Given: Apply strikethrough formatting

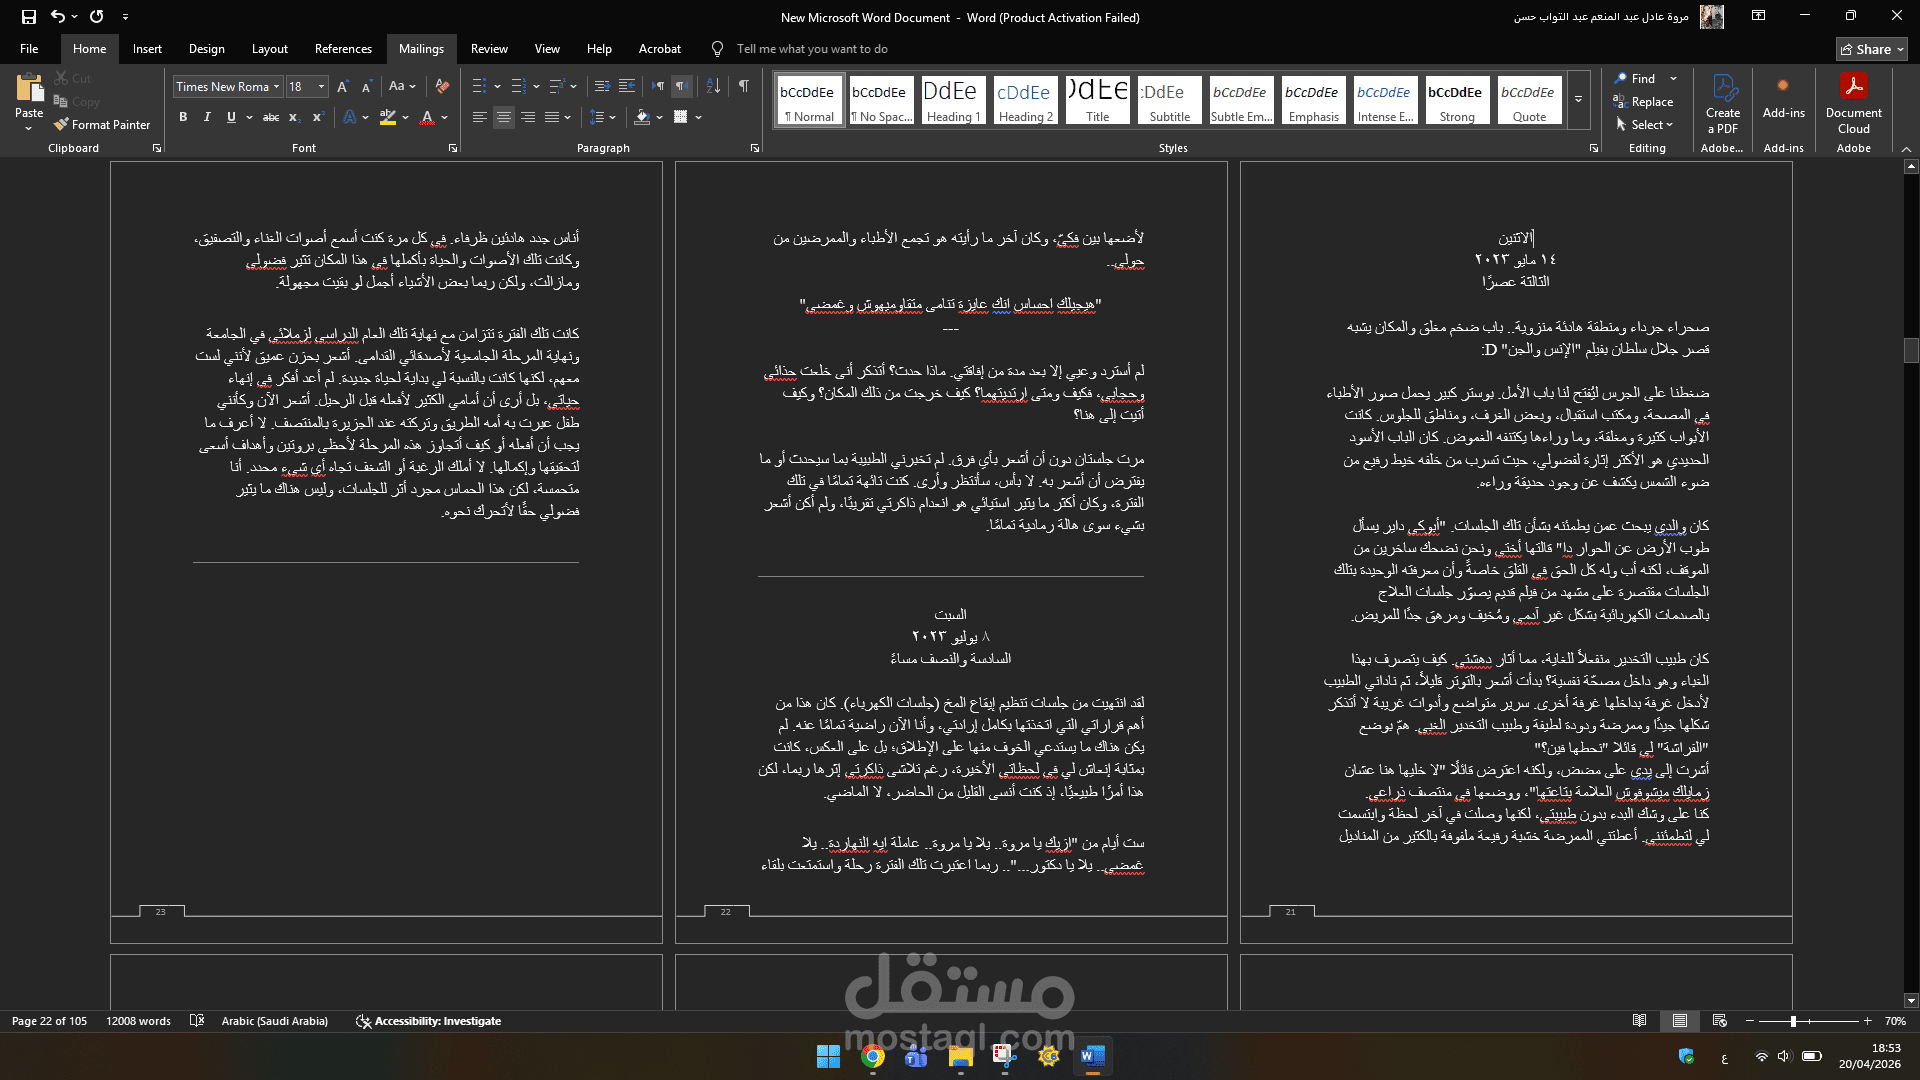Looking at the screenshot, I should 270,118.
